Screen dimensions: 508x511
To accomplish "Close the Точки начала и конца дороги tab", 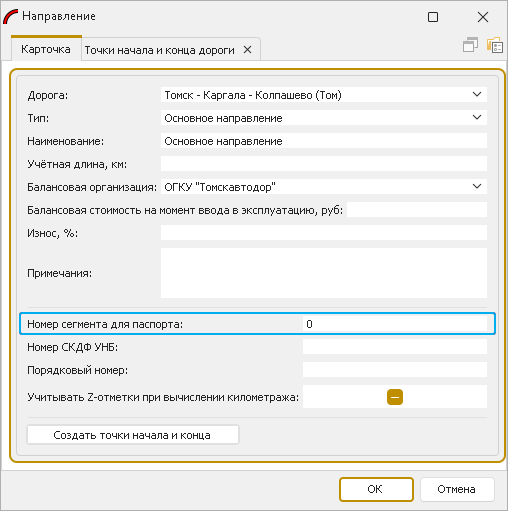I will coord(247,50).
